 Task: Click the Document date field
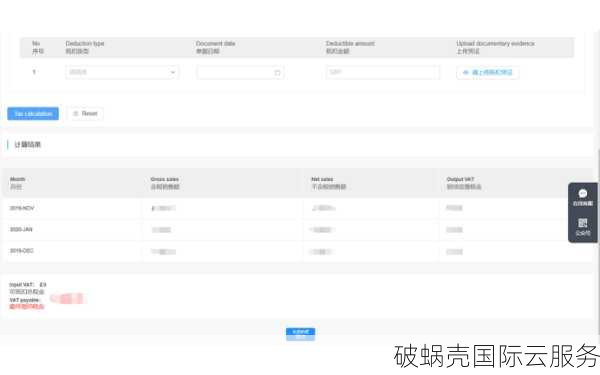[x=240, y=72]
